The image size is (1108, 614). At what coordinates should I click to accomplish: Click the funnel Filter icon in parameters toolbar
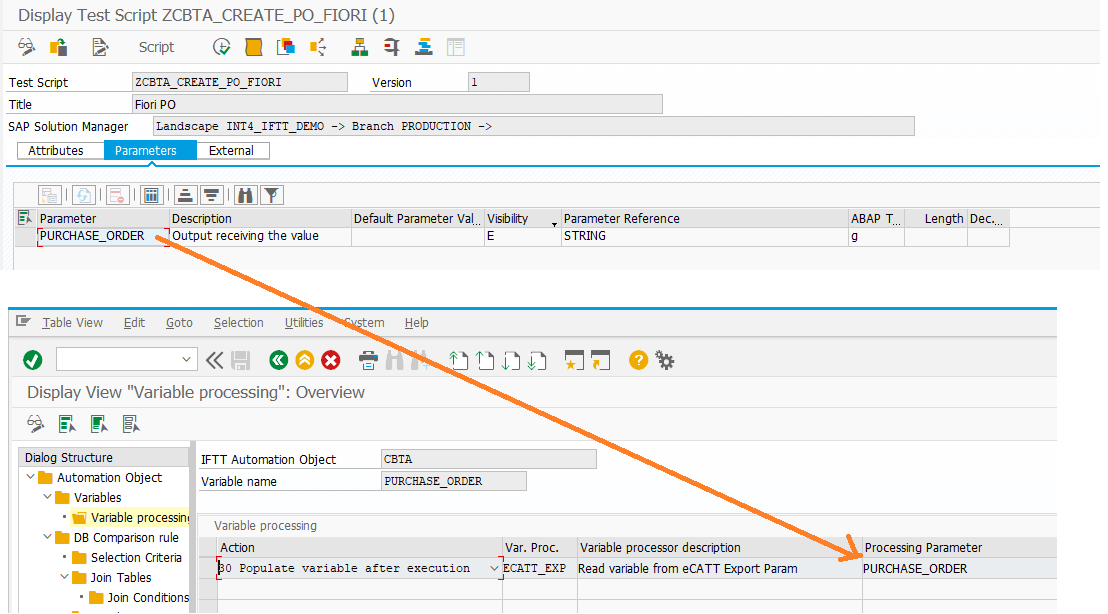click(271, 195)
